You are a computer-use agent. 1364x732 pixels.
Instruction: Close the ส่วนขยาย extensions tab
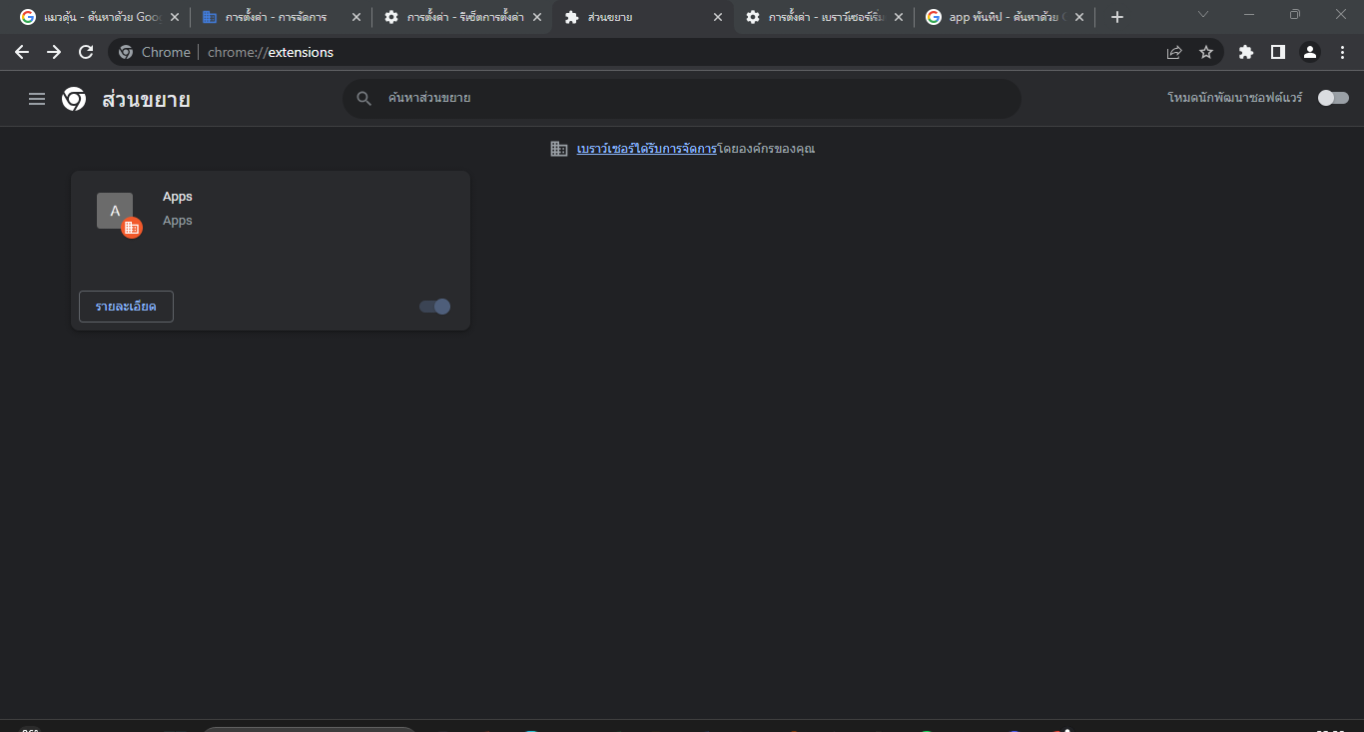[717, 17]
